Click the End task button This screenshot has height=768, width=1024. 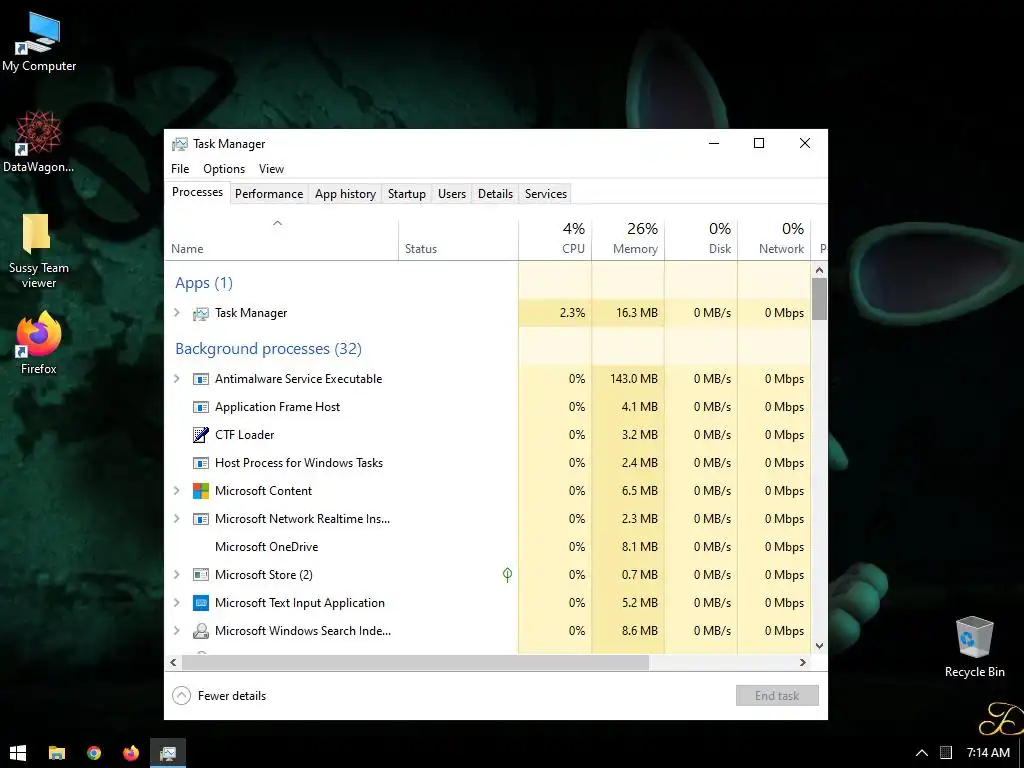777,696
